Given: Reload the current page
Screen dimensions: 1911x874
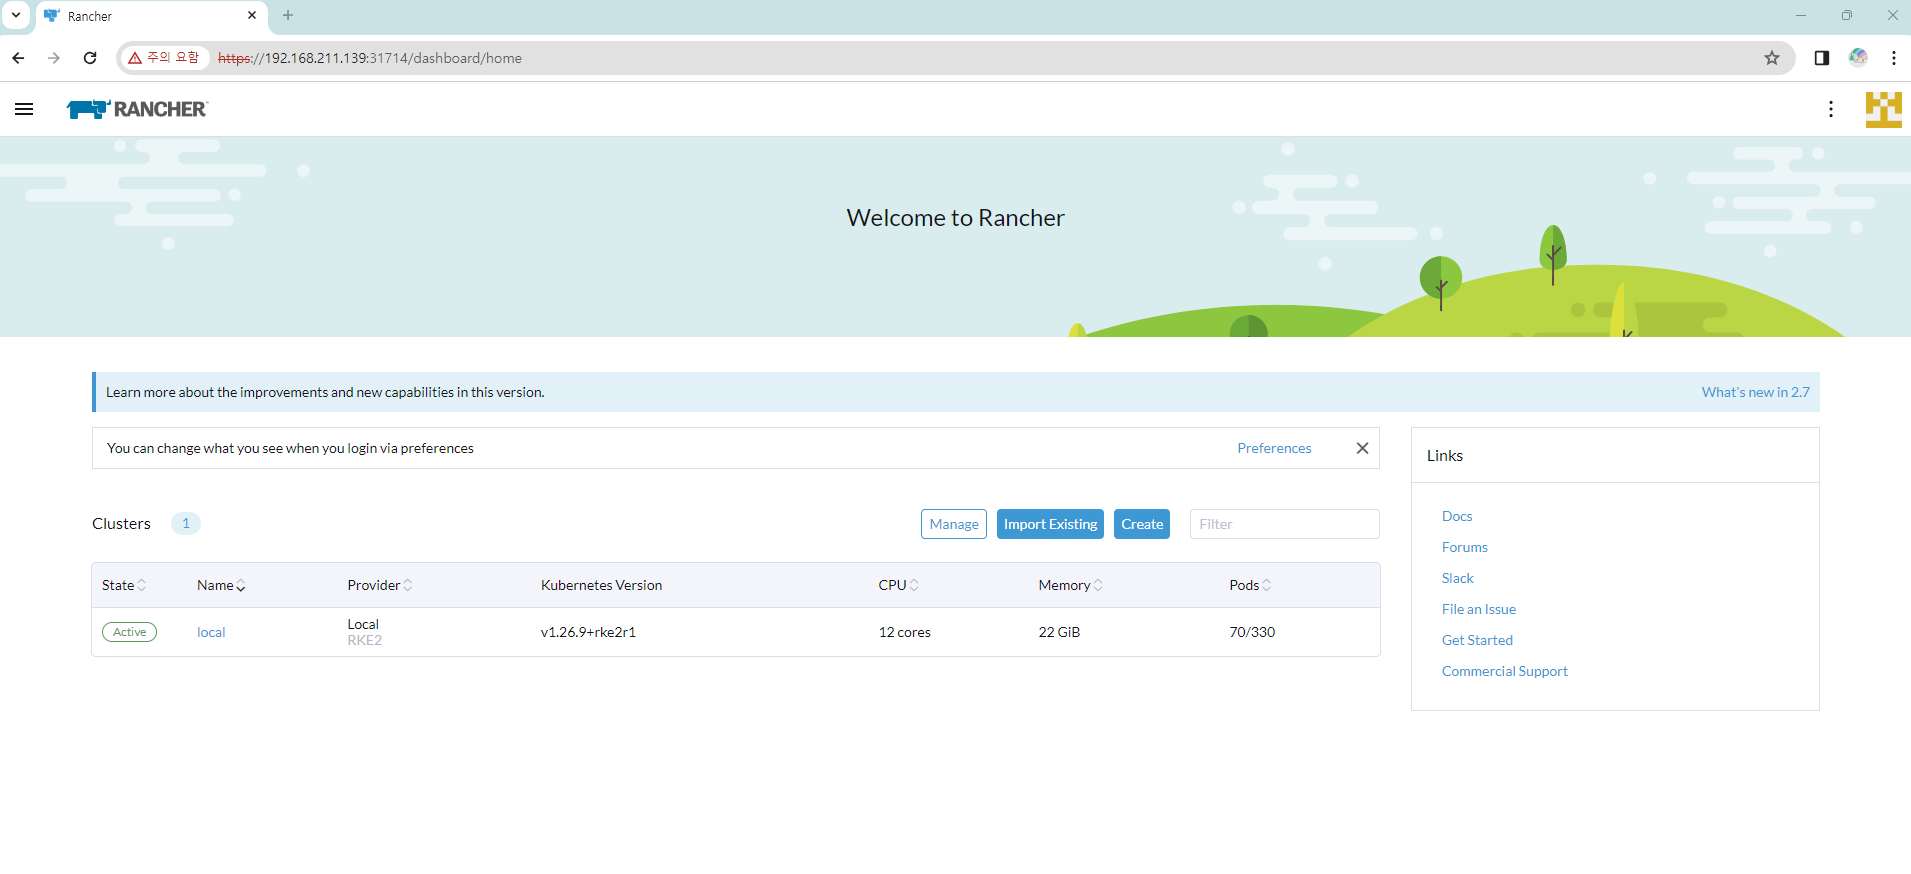Looking at the screenshot, I should point(90,58).
